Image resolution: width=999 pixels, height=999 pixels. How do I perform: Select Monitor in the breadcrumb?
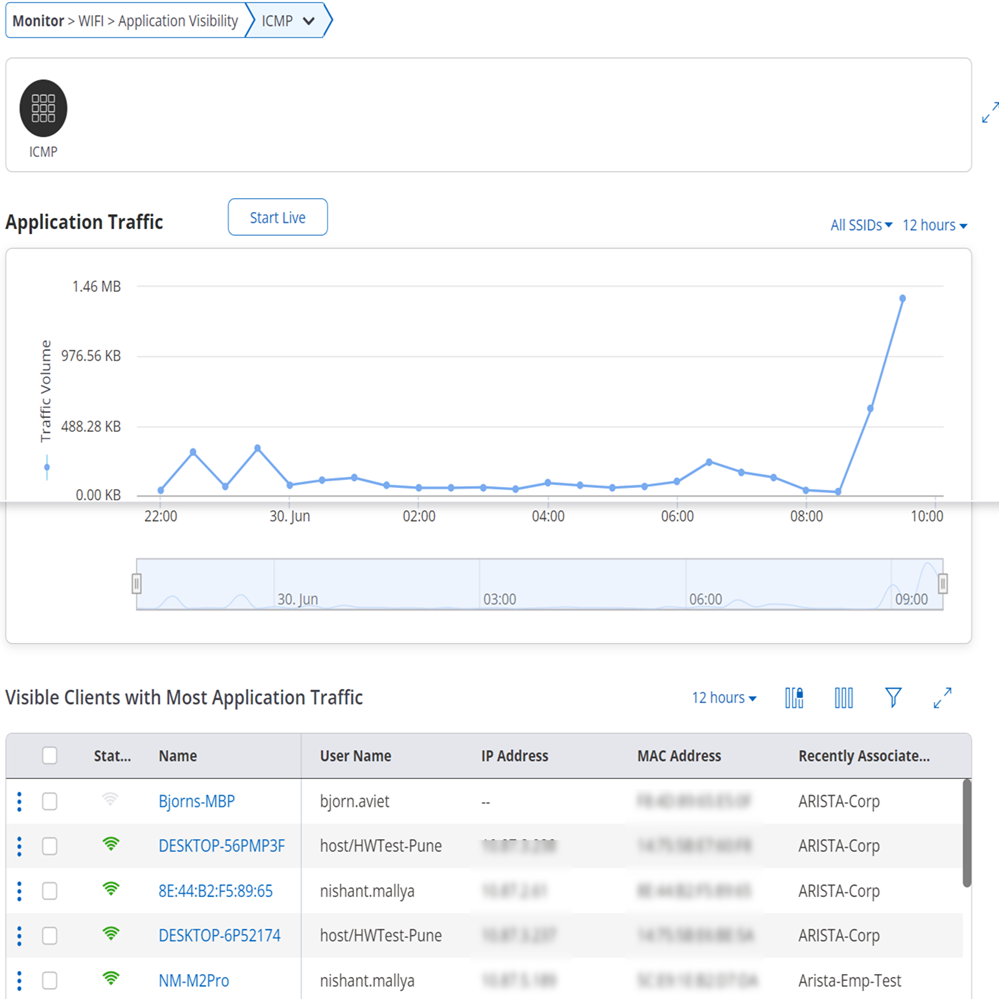point(37,20)
